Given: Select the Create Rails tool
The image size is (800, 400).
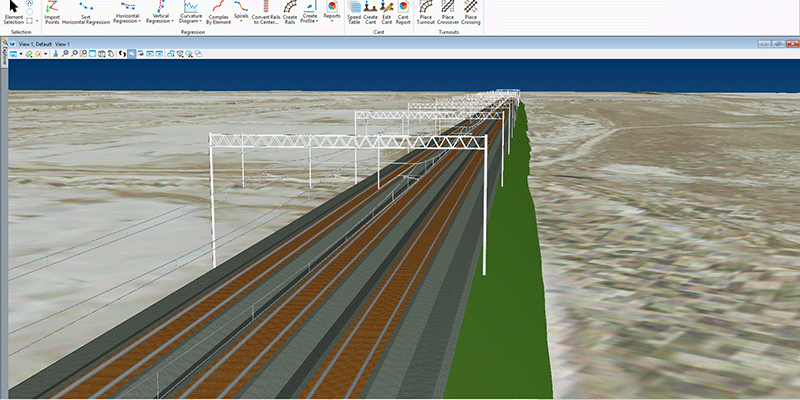Looking at the screenshot, I should pos(289,12).
